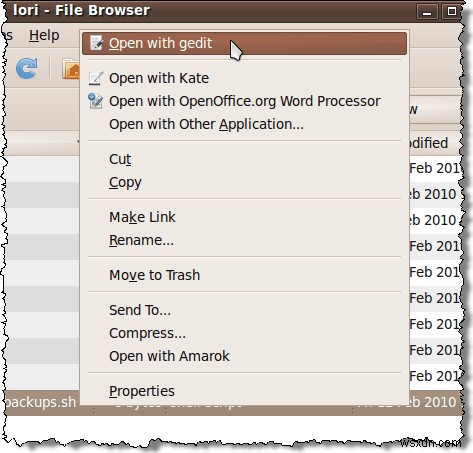This screenshot has width=473, height=453.
Task: Click the Home folder toolbar icon
Action: click(x=71, y=69)
